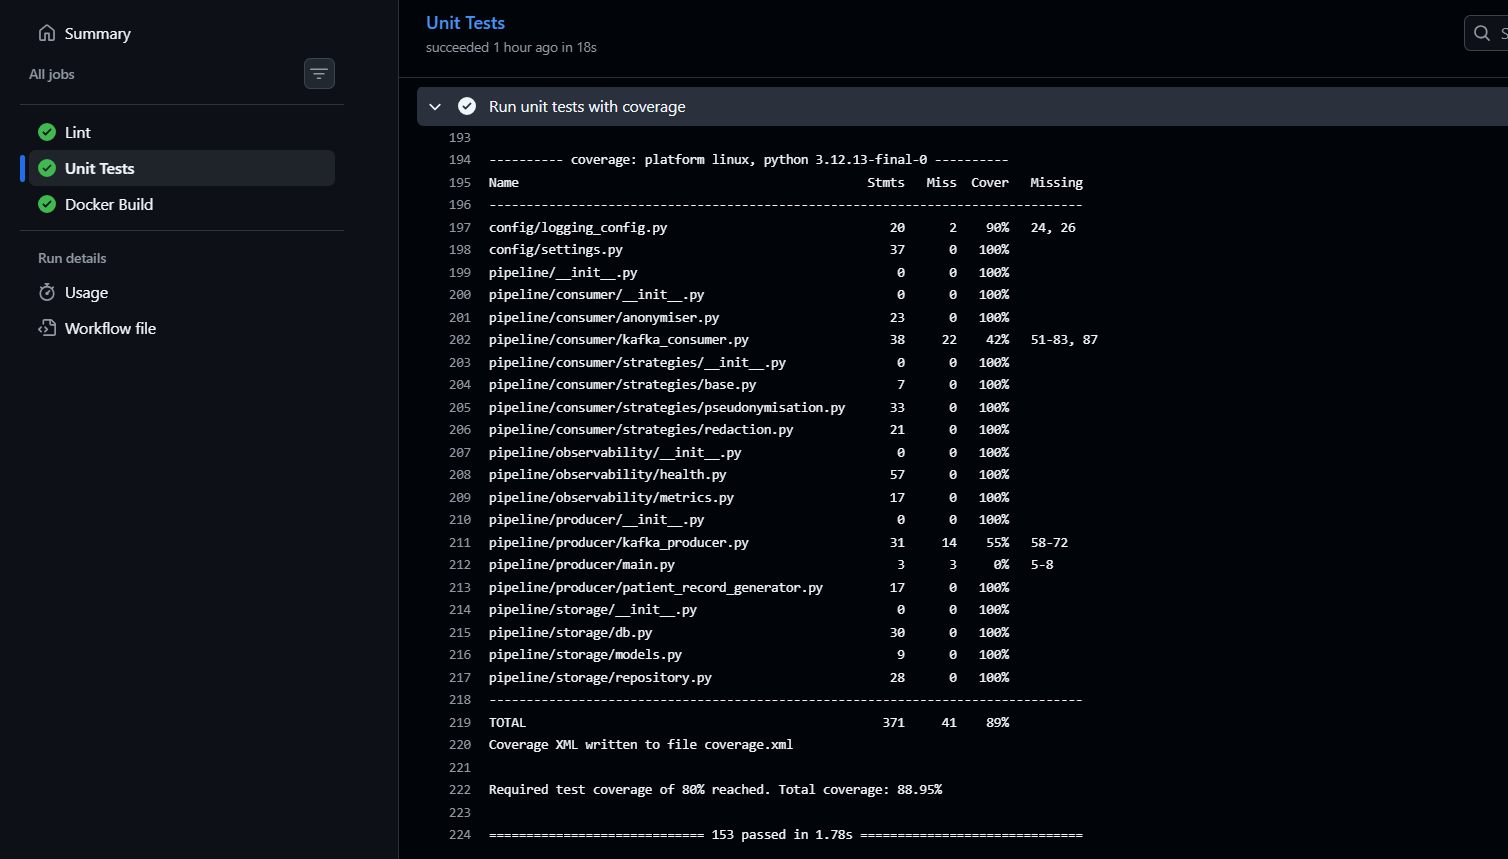
Task: Click 'Required test coverage of 80% reached' line
Action: click(x=715, y=790)
